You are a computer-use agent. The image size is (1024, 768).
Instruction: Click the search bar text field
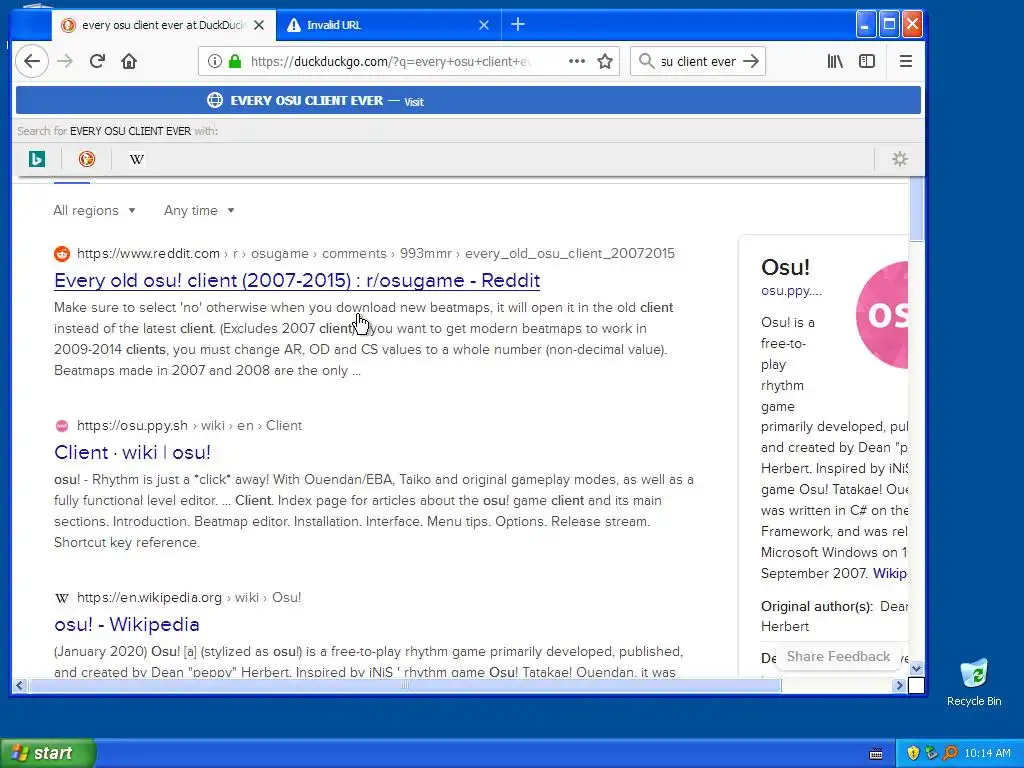(698, 61)
